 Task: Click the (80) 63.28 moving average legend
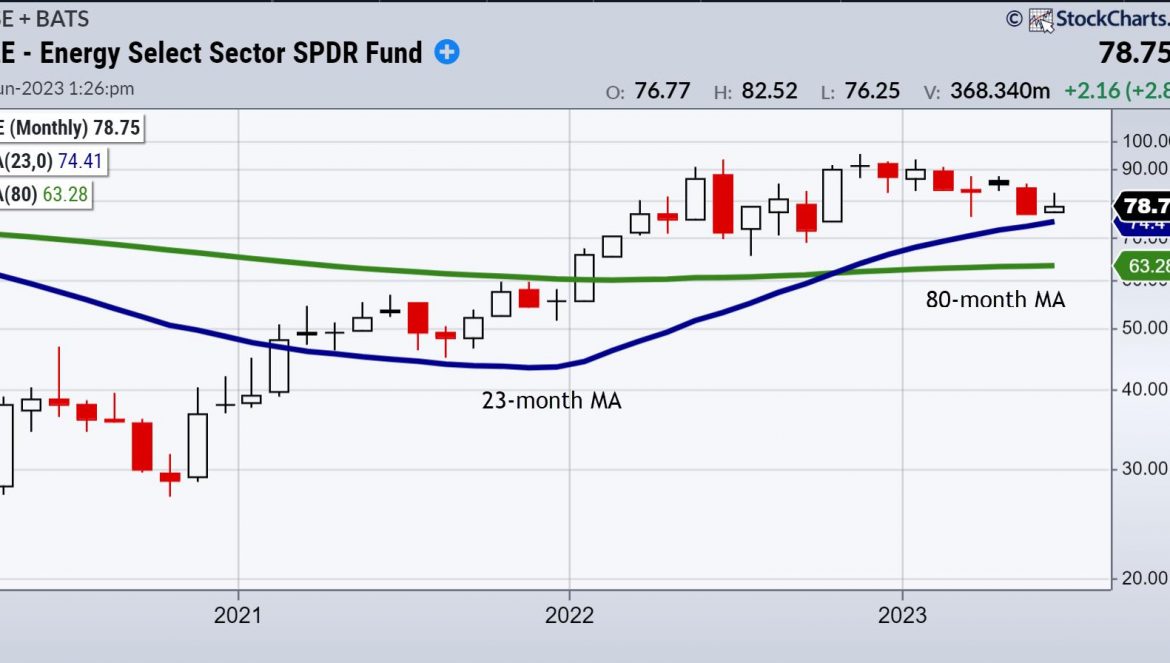(45, 194)
